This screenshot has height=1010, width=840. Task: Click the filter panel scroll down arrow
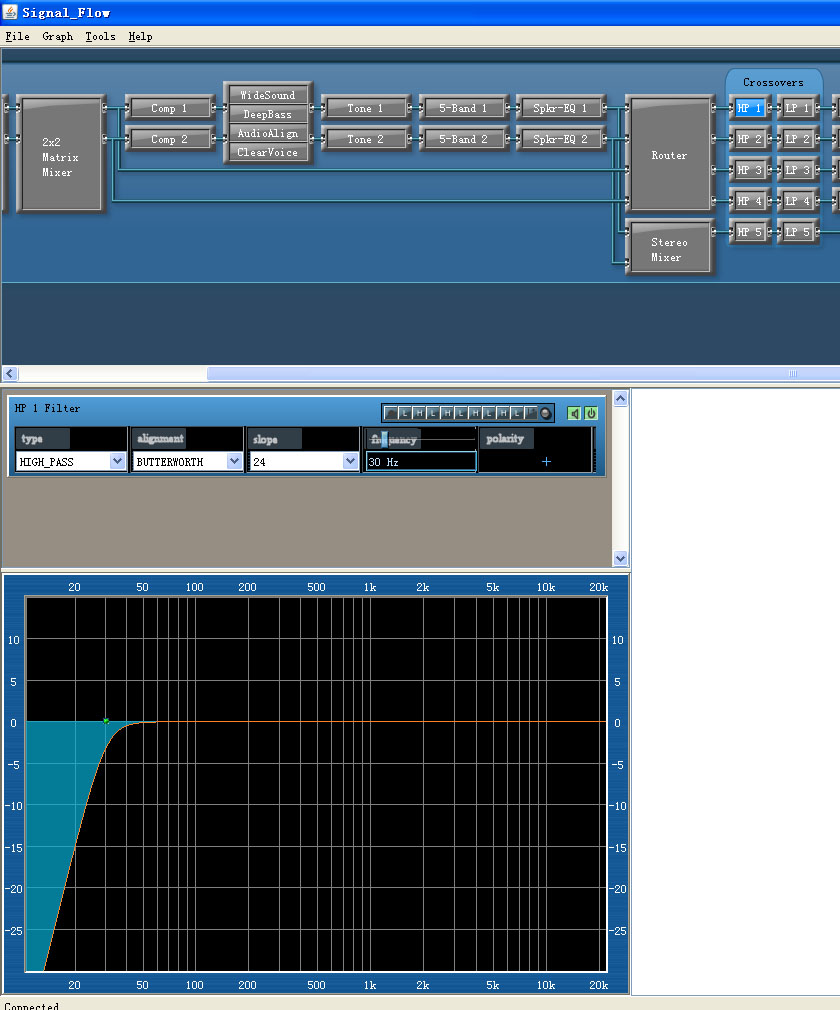[620, 558]
